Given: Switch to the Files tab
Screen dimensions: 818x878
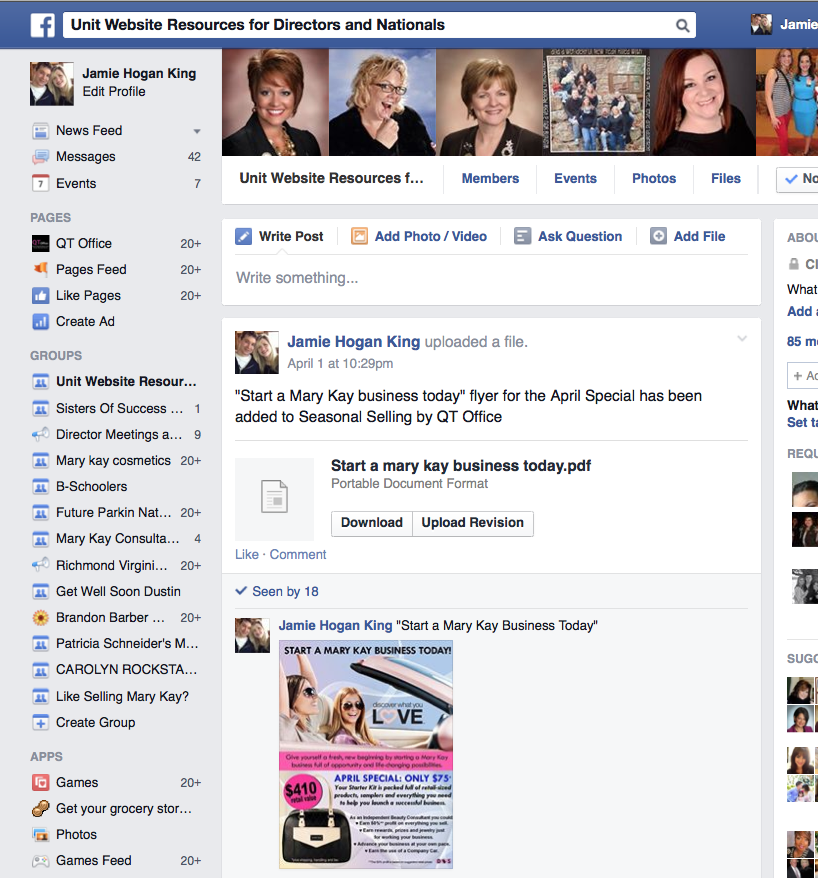Looking at the screenshot, I should [x=726, y=179].
